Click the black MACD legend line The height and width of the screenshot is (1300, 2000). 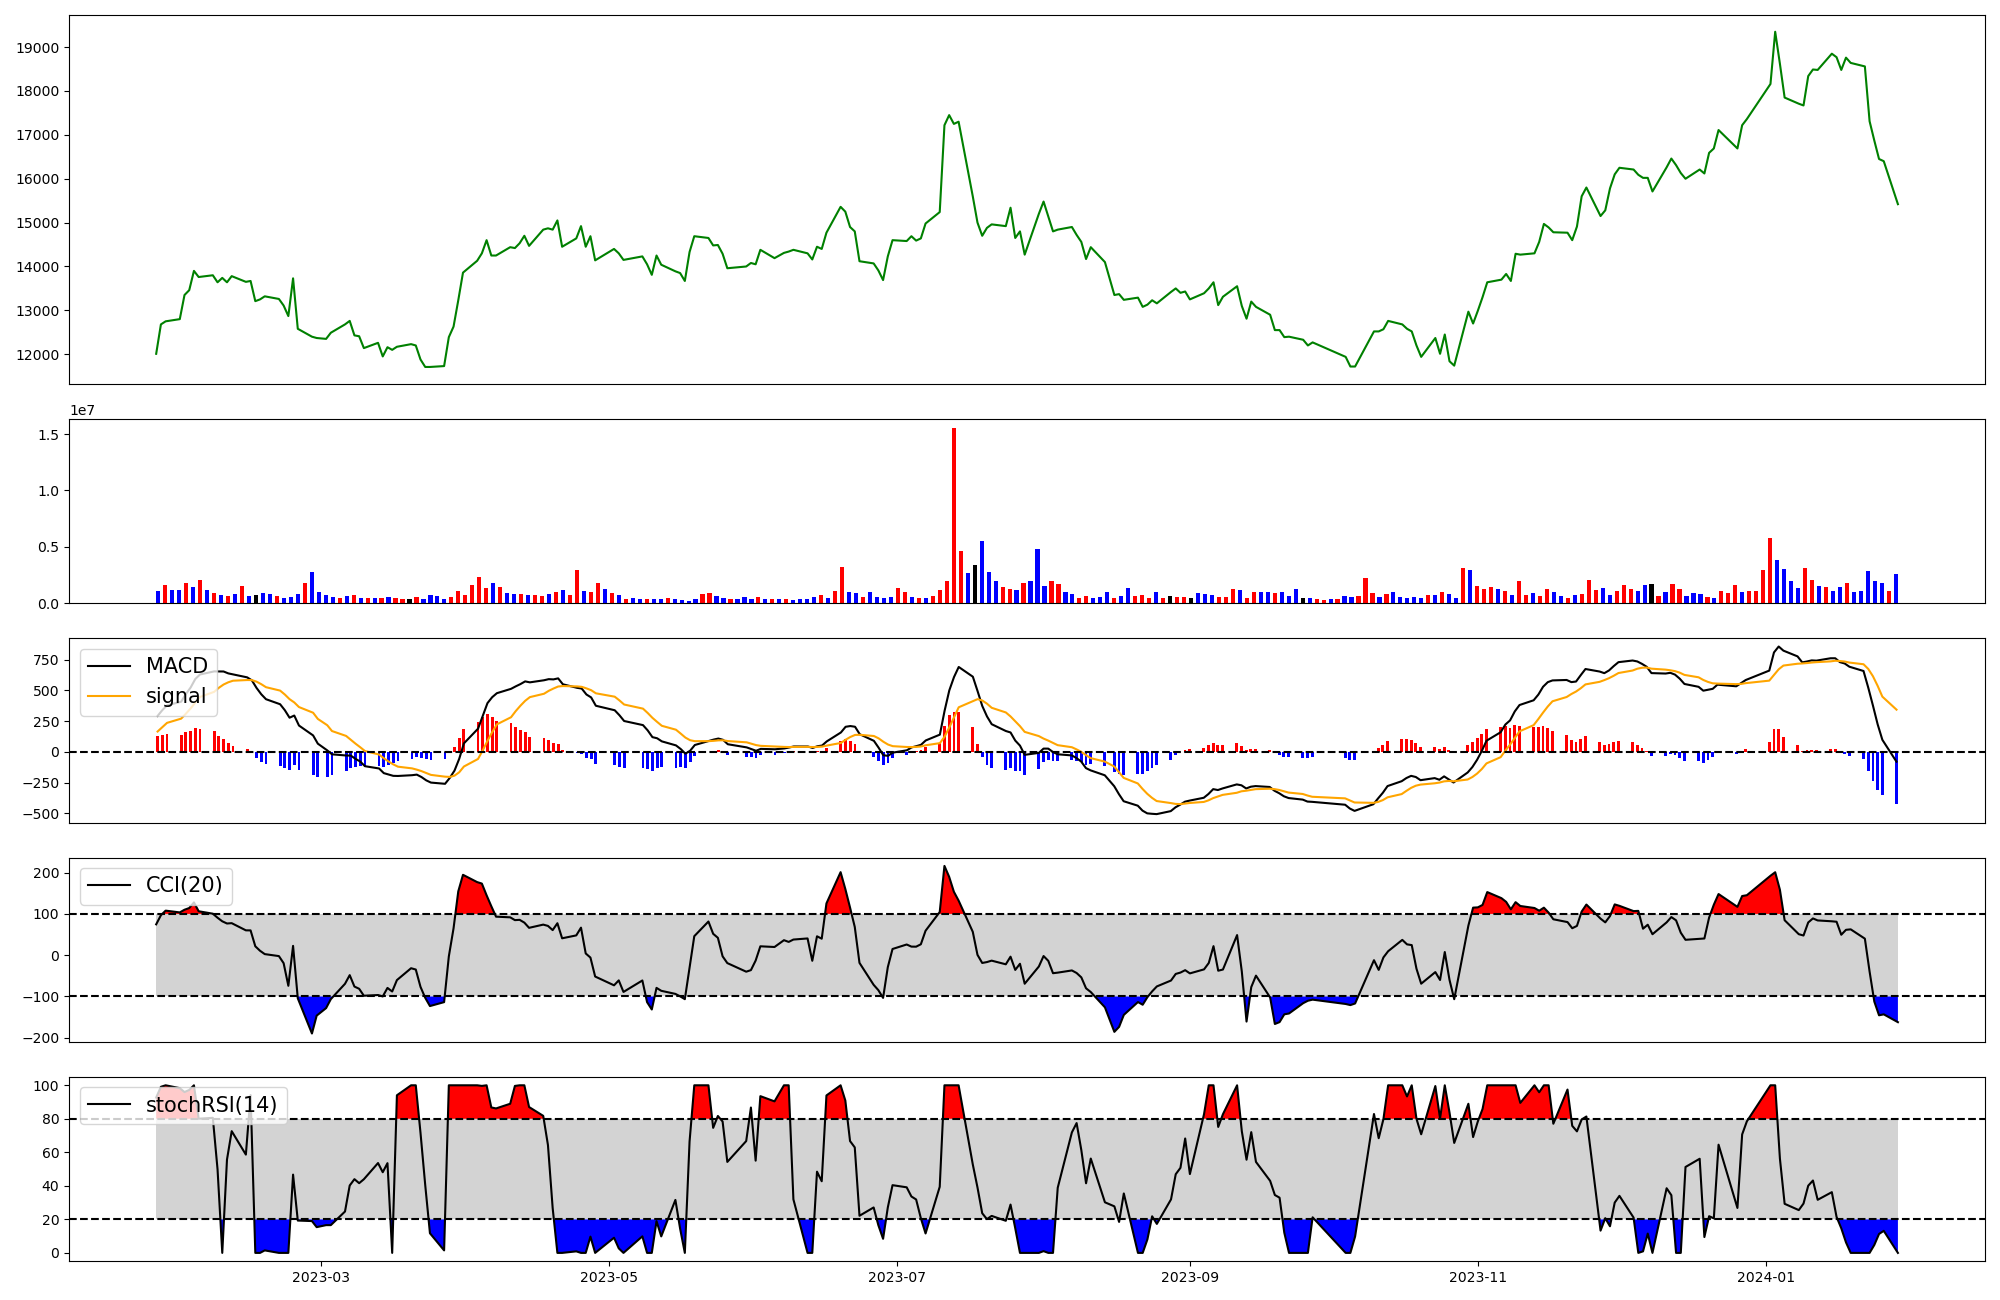click(109, 666)
